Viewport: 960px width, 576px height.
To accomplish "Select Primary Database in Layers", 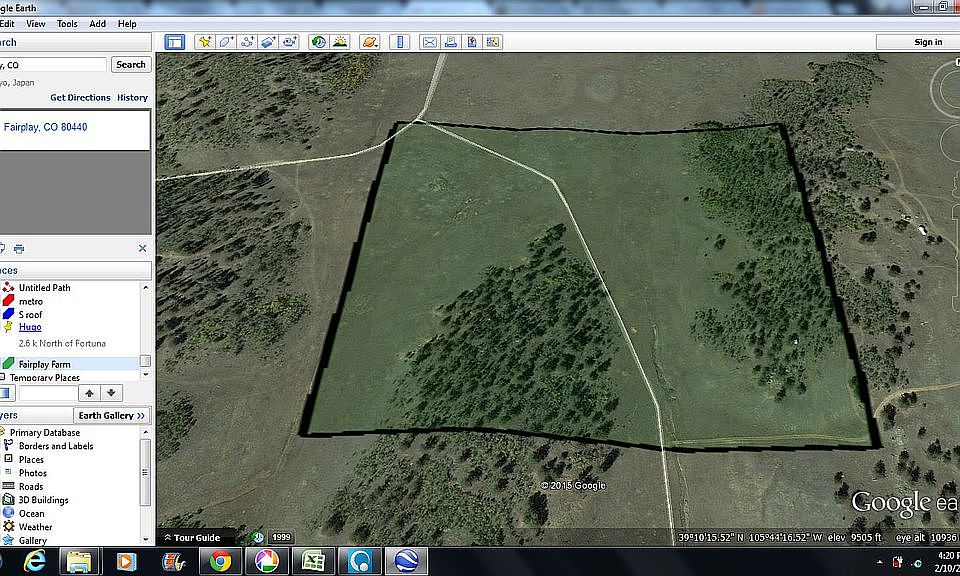I will point(45,432).
